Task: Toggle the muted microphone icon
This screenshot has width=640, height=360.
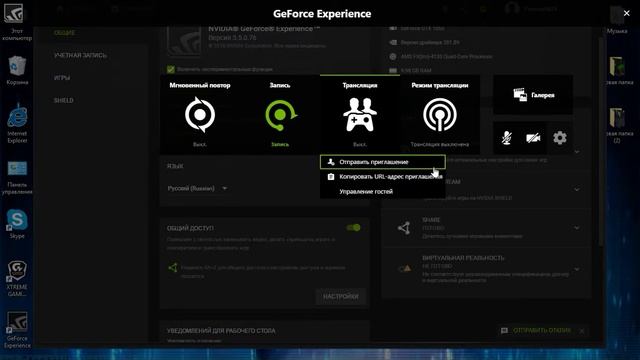Action: click(507, 138)
